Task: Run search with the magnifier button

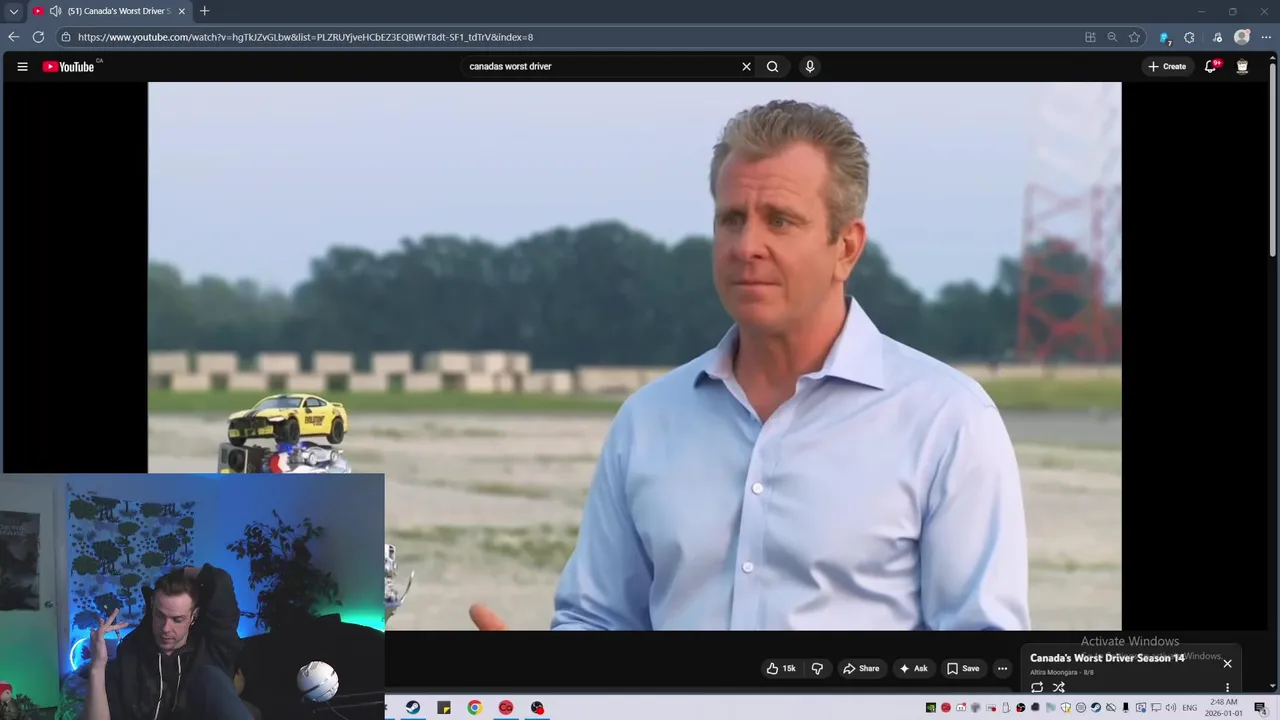Action: (772, 67)
